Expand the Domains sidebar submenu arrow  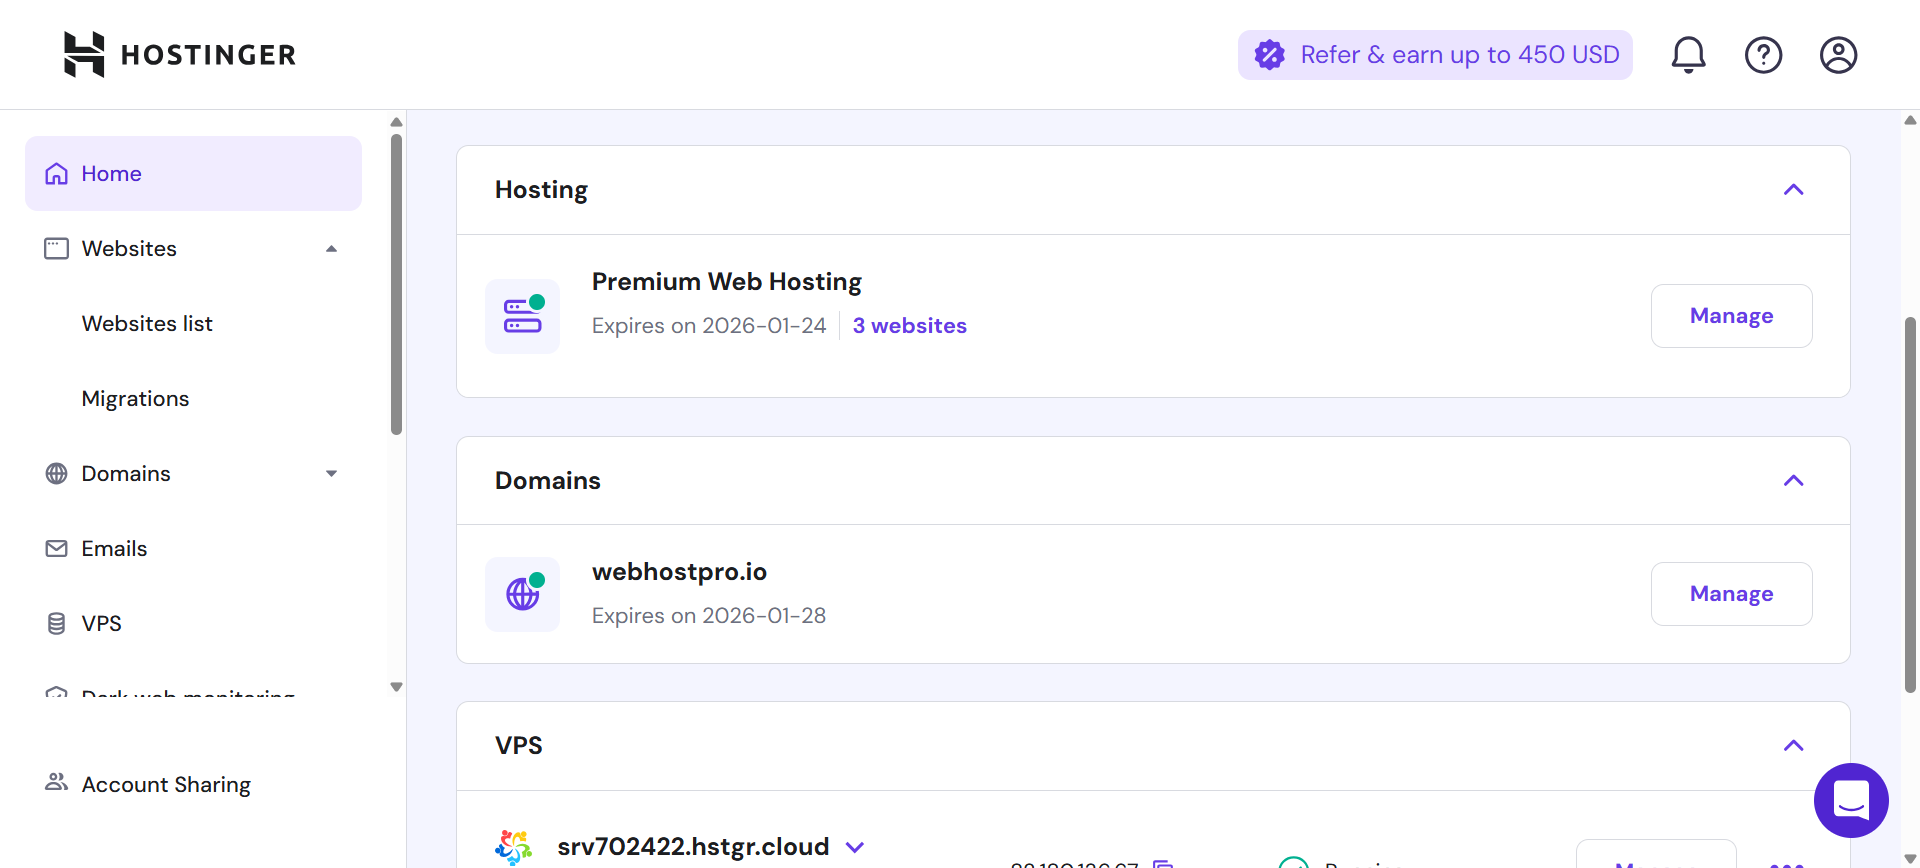click(x=331, y=474)
